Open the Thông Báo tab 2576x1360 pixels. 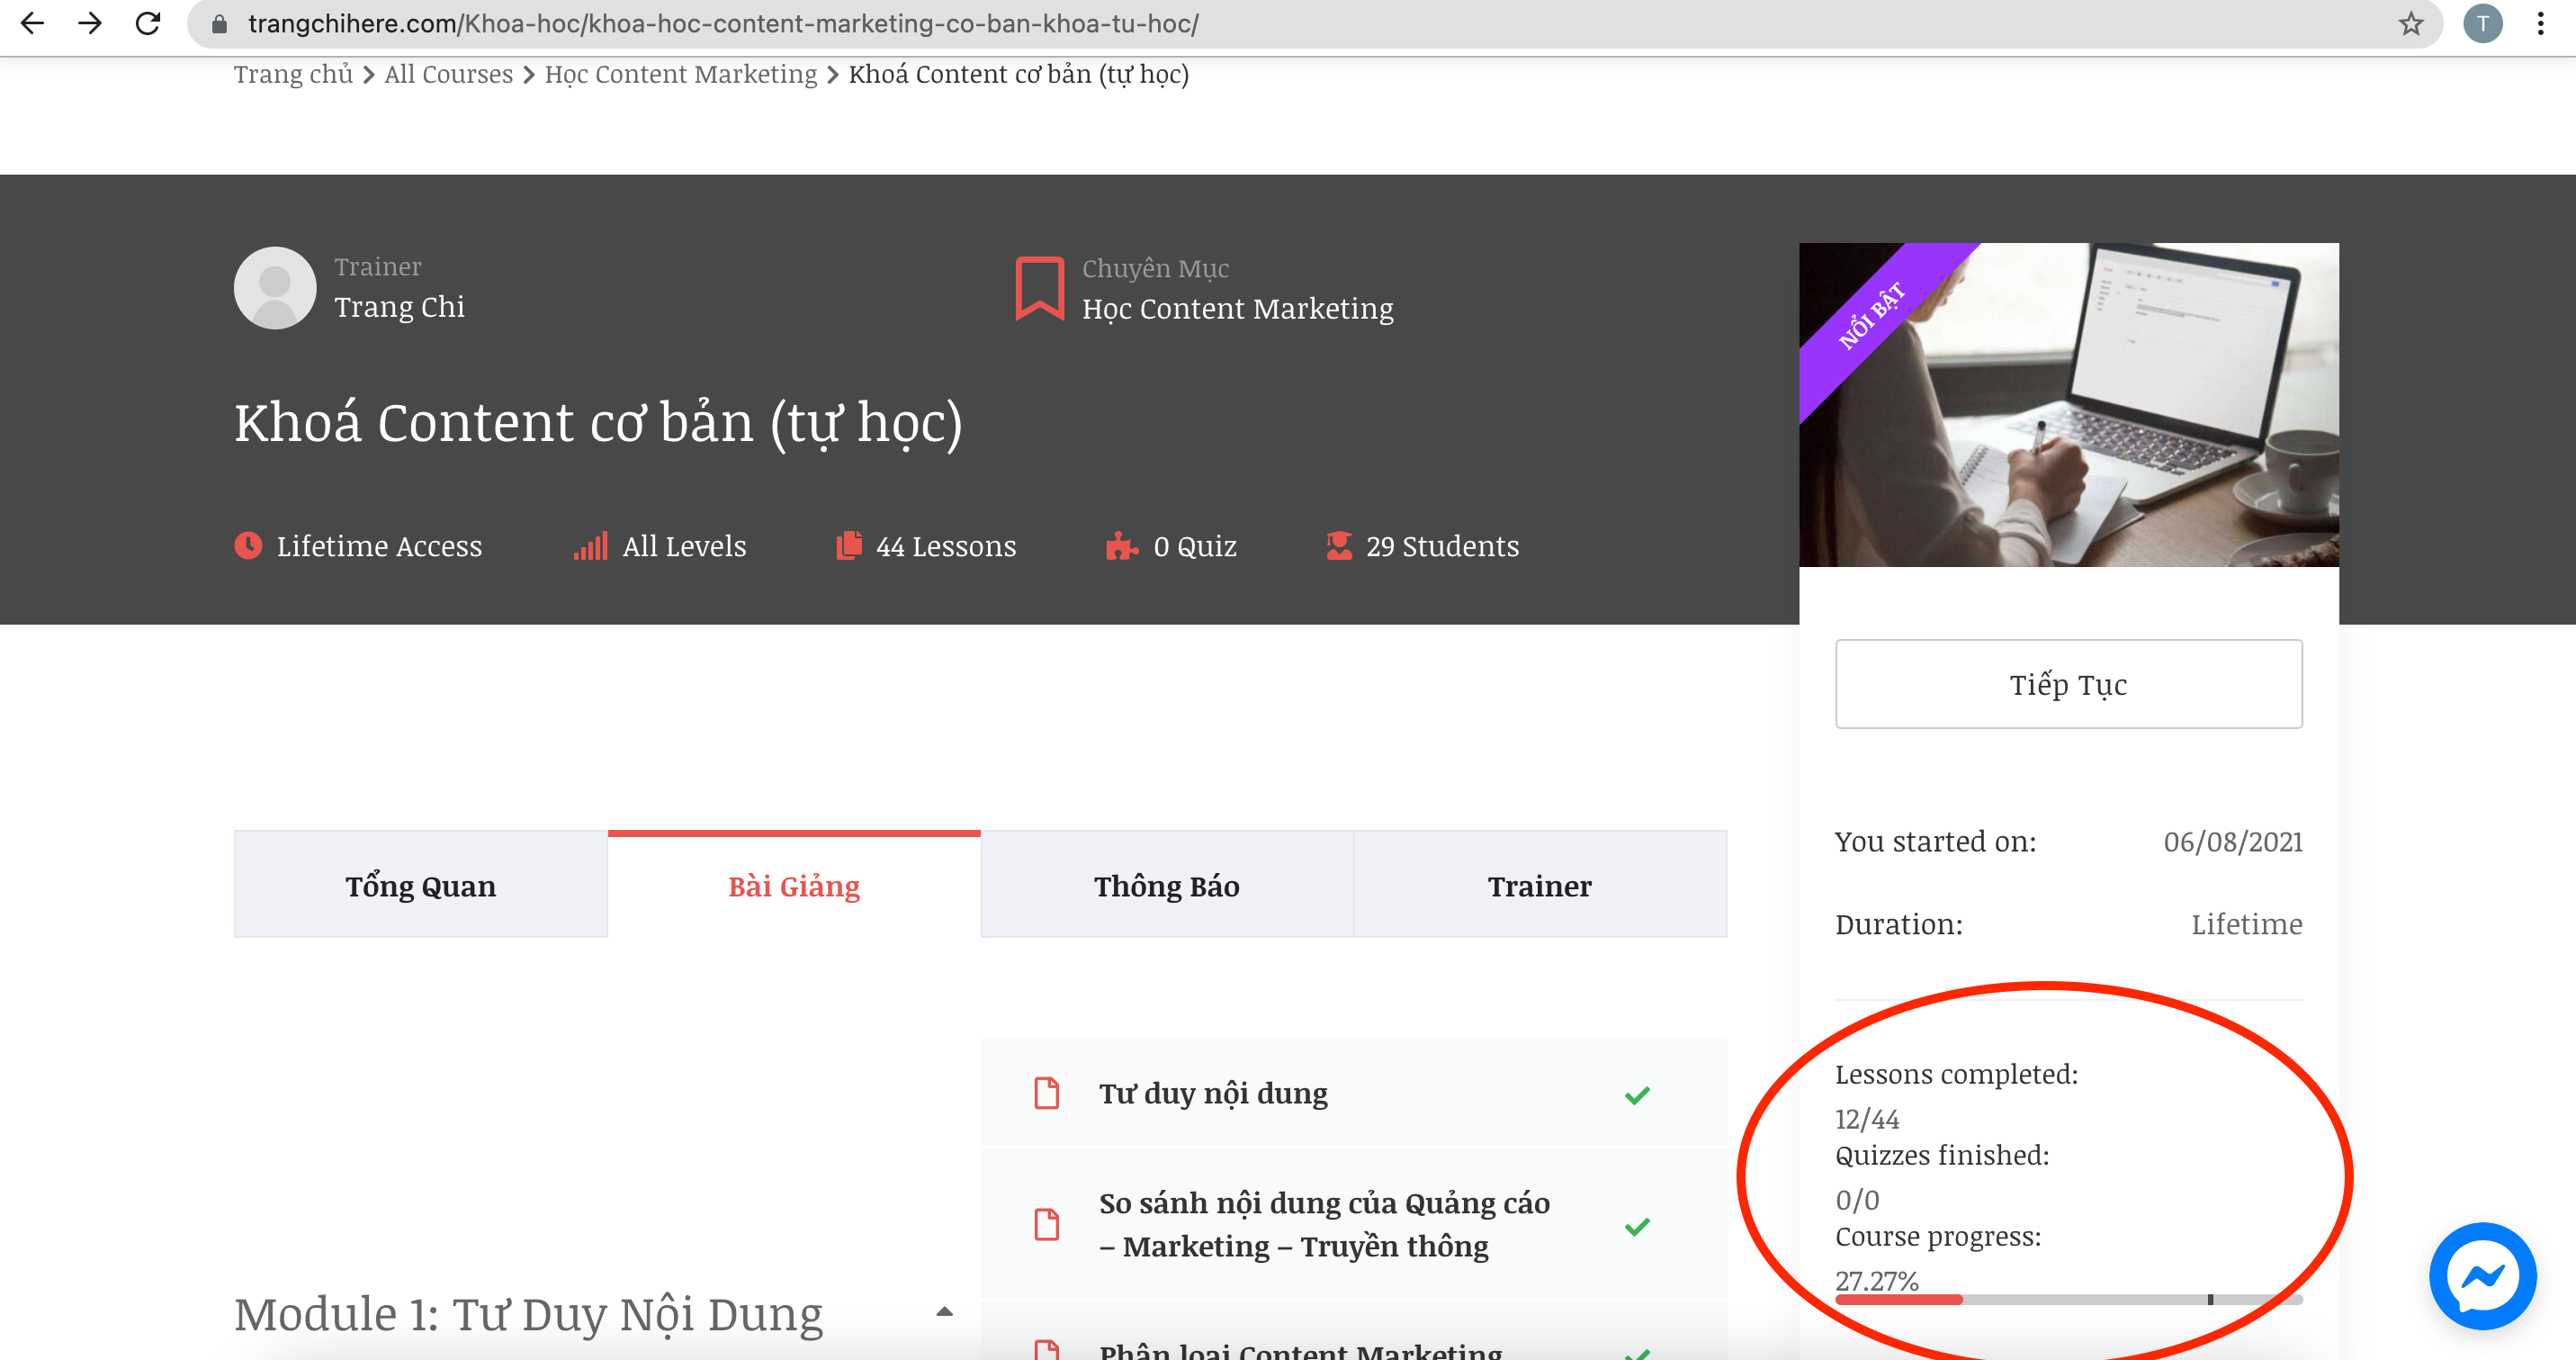[x=1167, y=886]
